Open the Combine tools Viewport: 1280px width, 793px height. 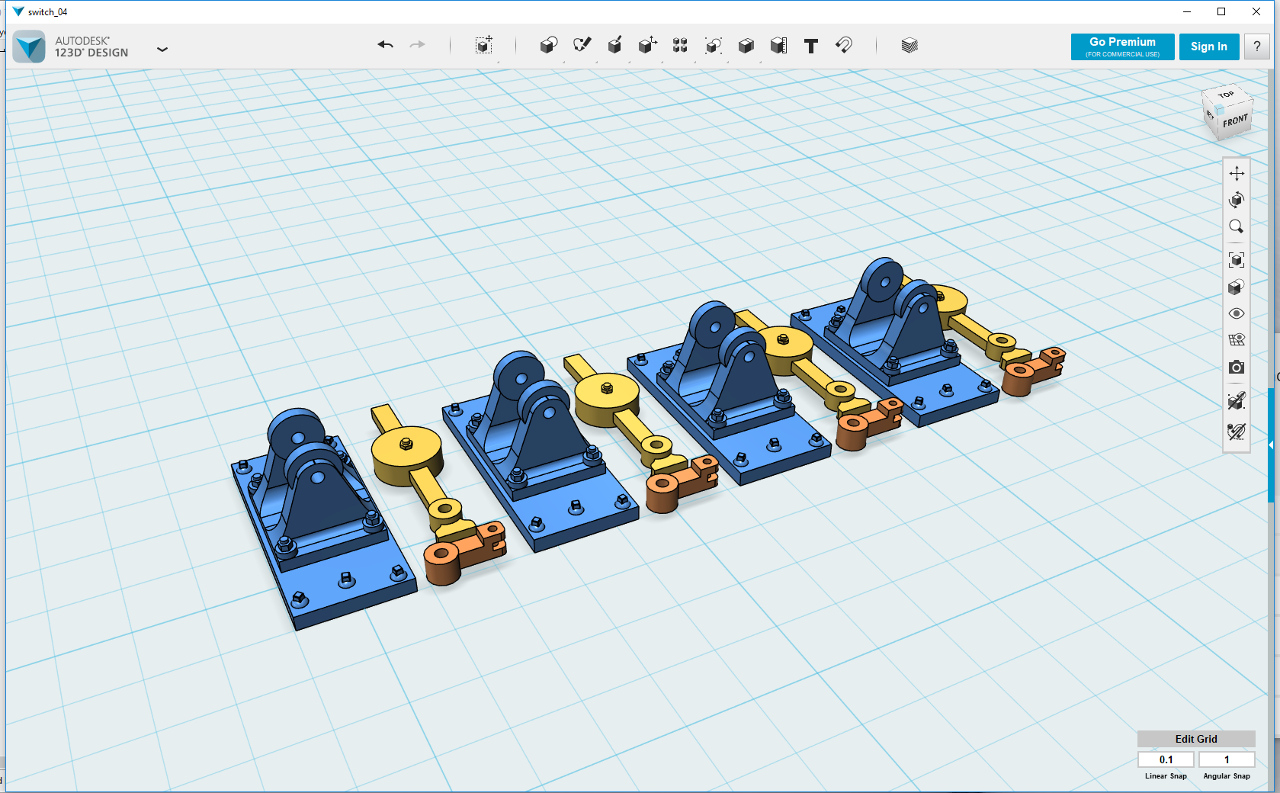[746, 45]
